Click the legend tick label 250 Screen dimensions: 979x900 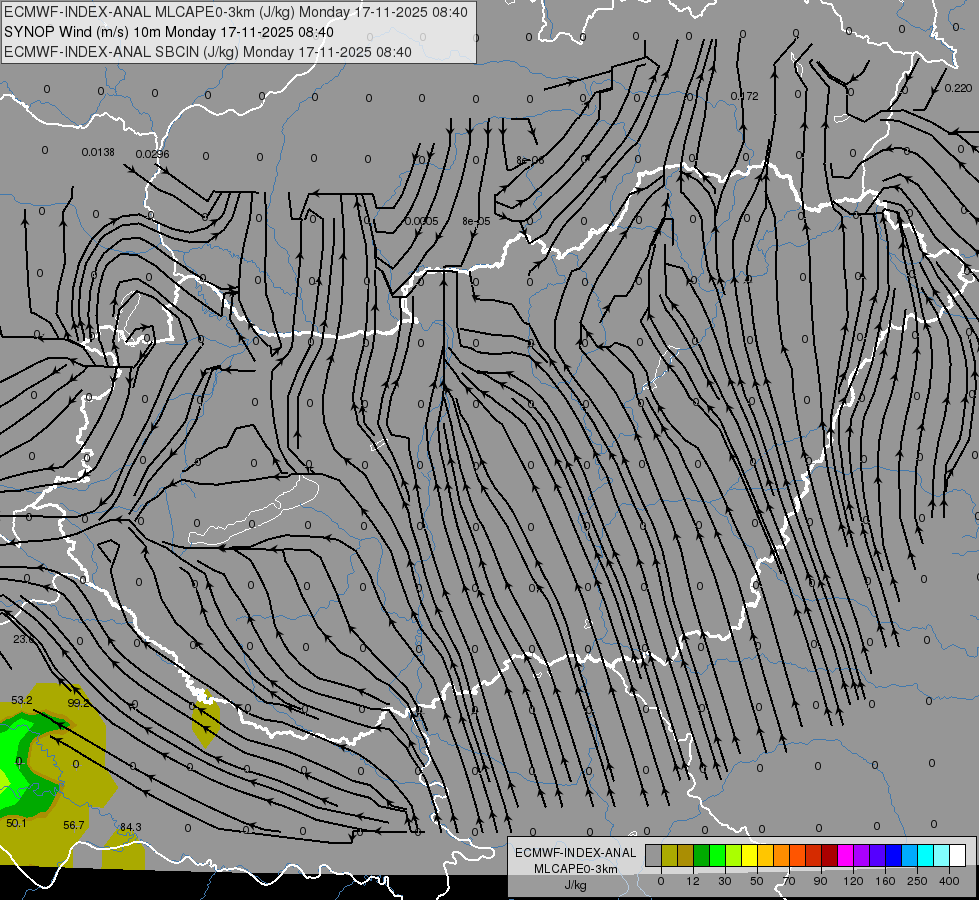point(917,881)
